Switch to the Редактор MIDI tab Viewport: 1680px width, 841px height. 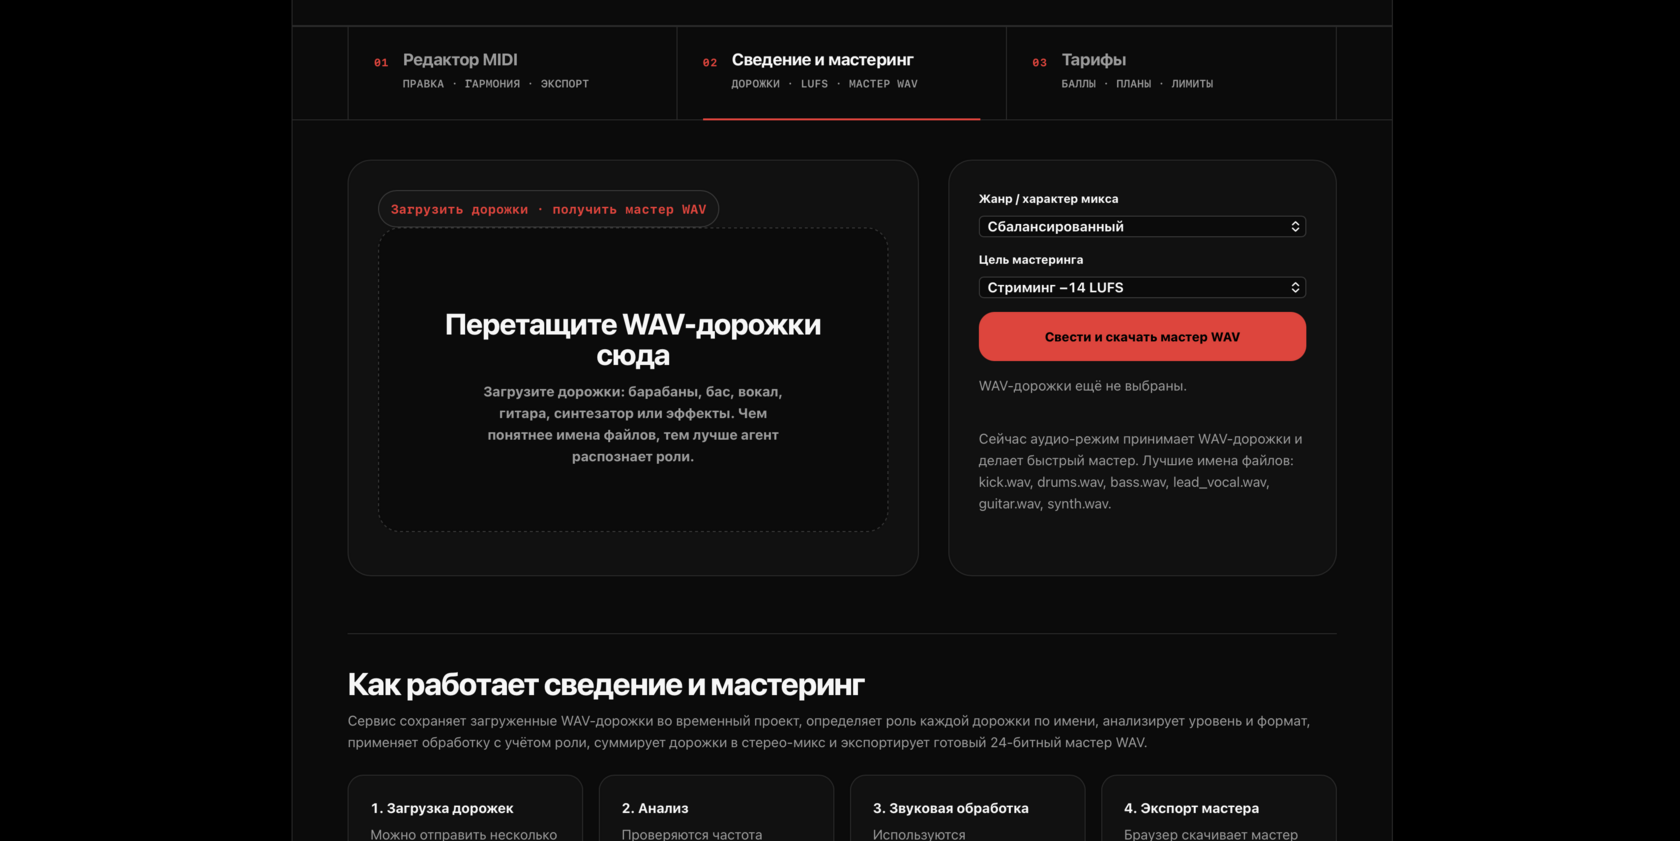pyautogui.click(x=512, y=73)
